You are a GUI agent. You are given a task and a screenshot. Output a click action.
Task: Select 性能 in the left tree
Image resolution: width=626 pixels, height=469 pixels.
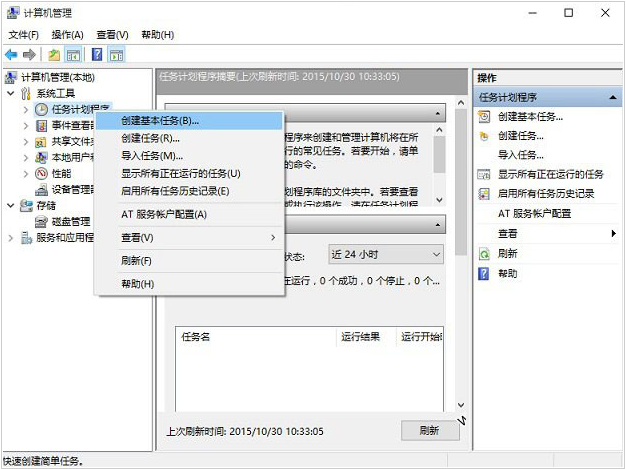(x=60, y=173)
